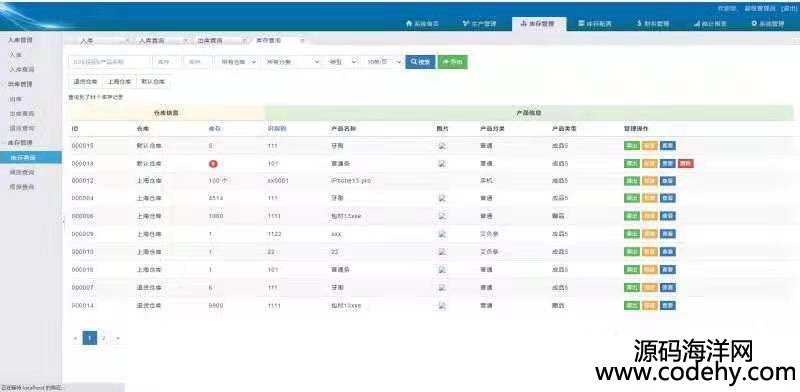Select the 上海仓库 warehouse filter button

[119, 82]
